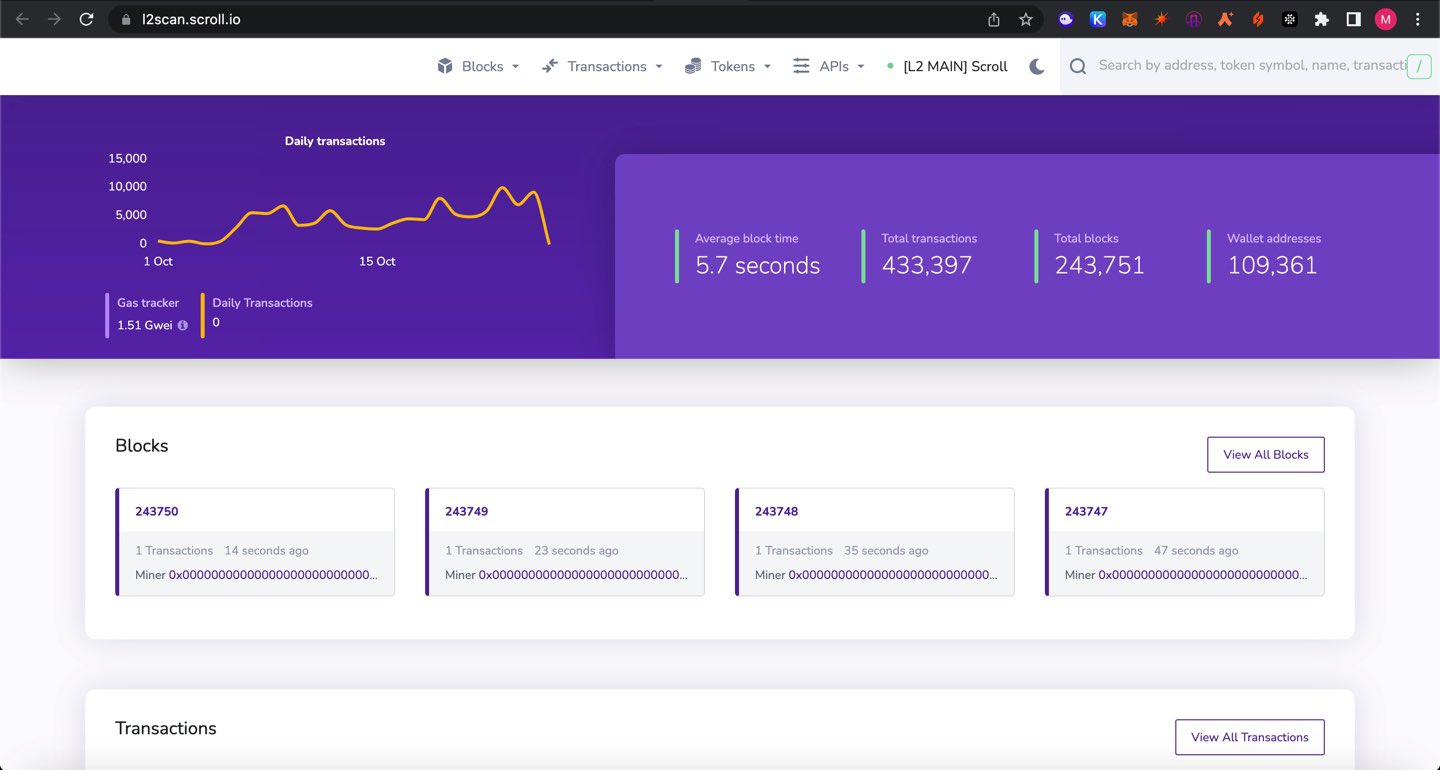Click the 5.7 seconds average block time
This screenshot has width=1440, height=770.
click(758, 265)
